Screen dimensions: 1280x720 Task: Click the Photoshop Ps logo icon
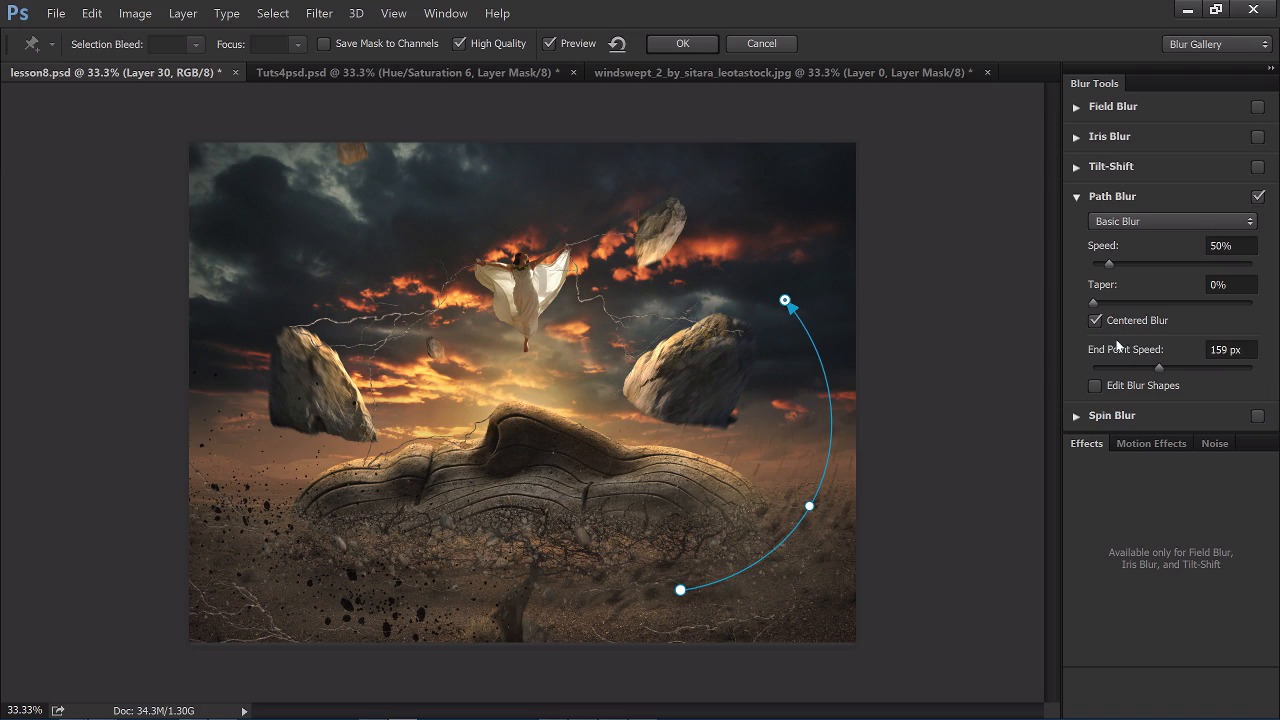(x=17, y=13)
